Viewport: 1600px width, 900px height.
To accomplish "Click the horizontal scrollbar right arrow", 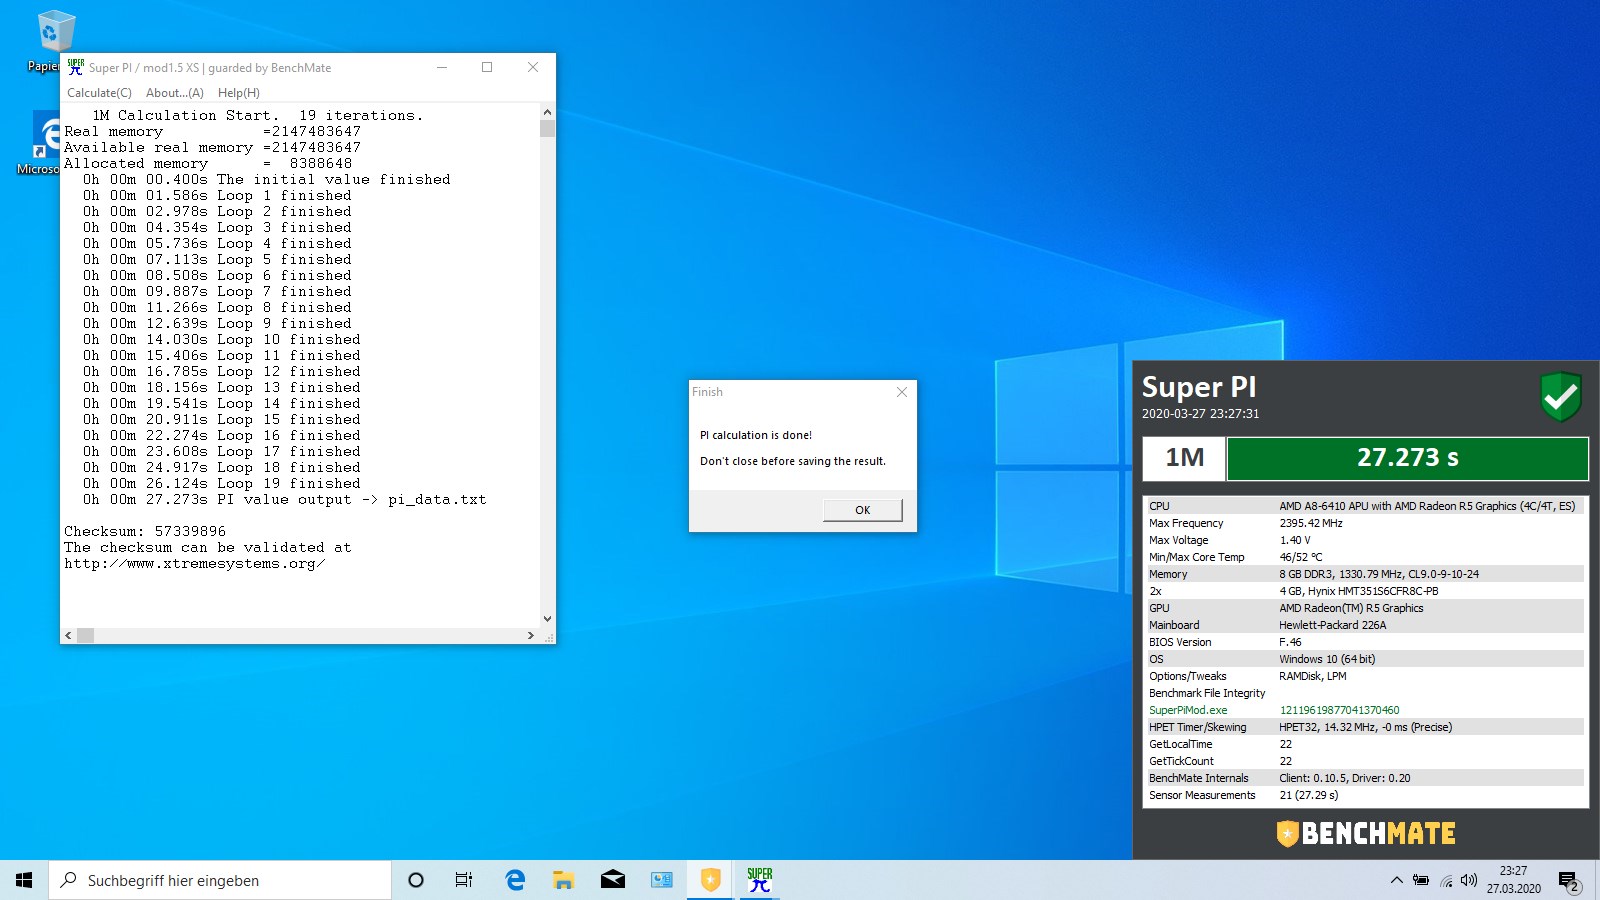I will [x=531, y=635].
